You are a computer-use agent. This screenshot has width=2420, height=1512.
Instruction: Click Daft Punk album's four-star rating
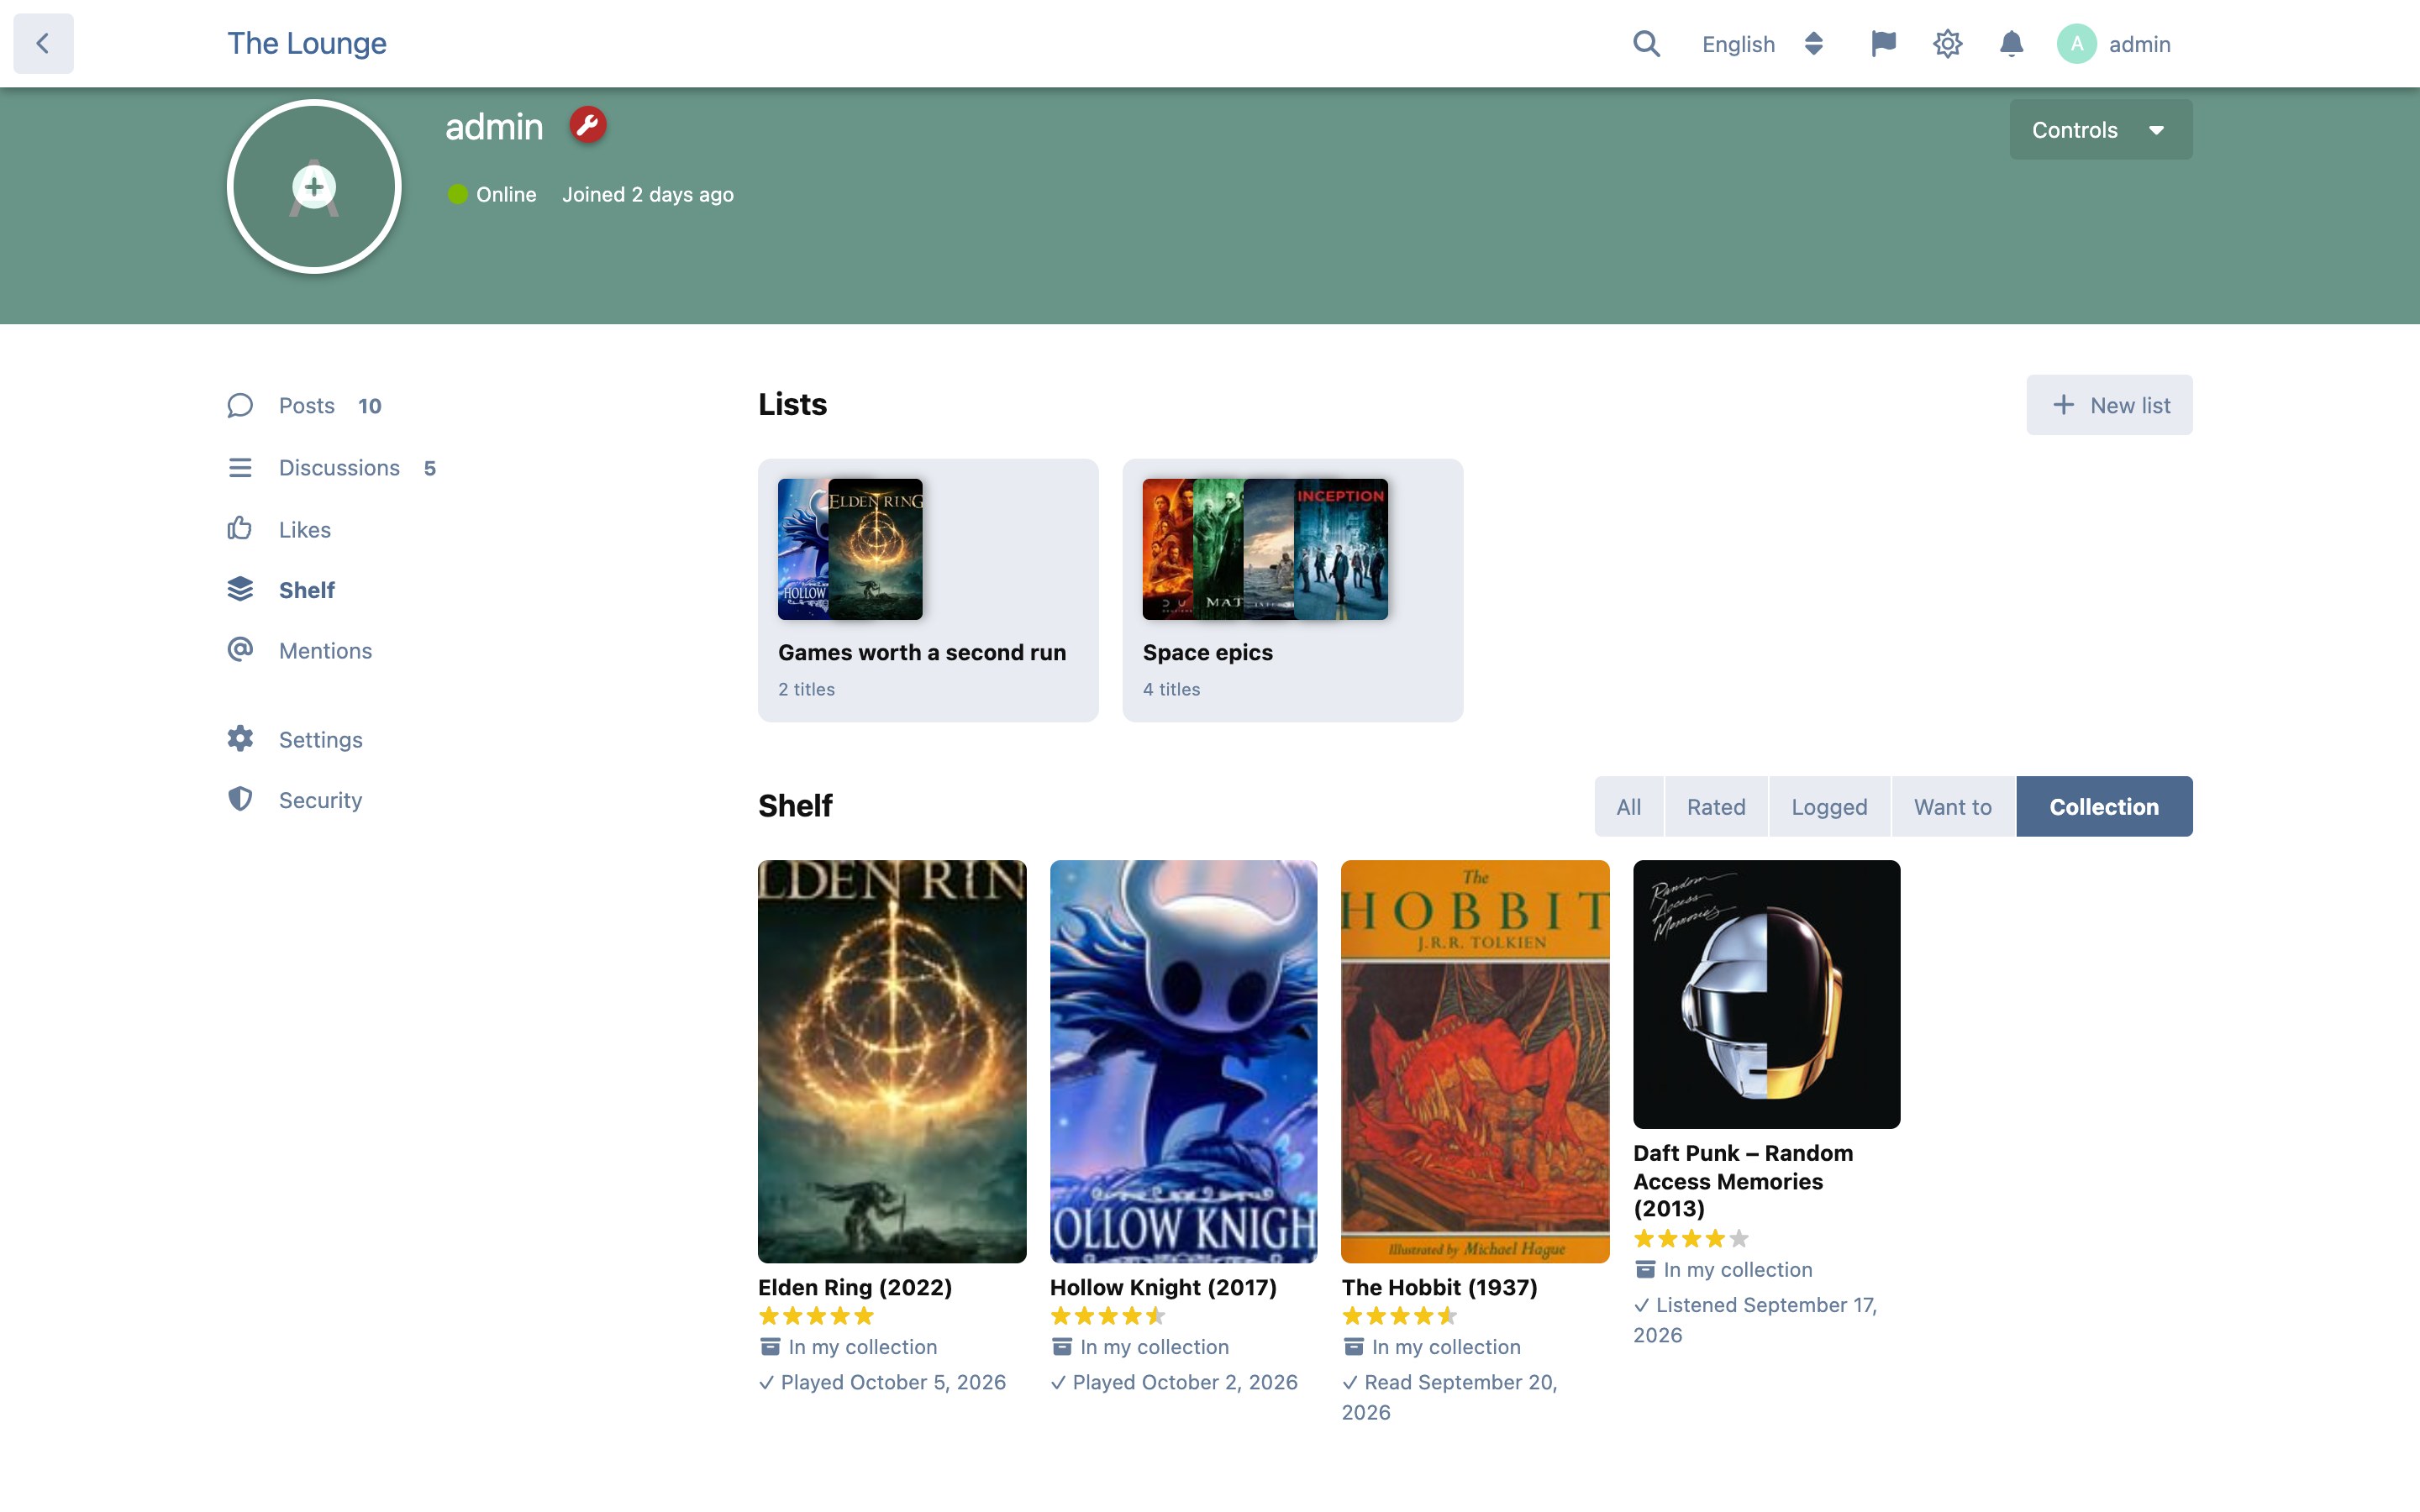tap(1691, 1239)
